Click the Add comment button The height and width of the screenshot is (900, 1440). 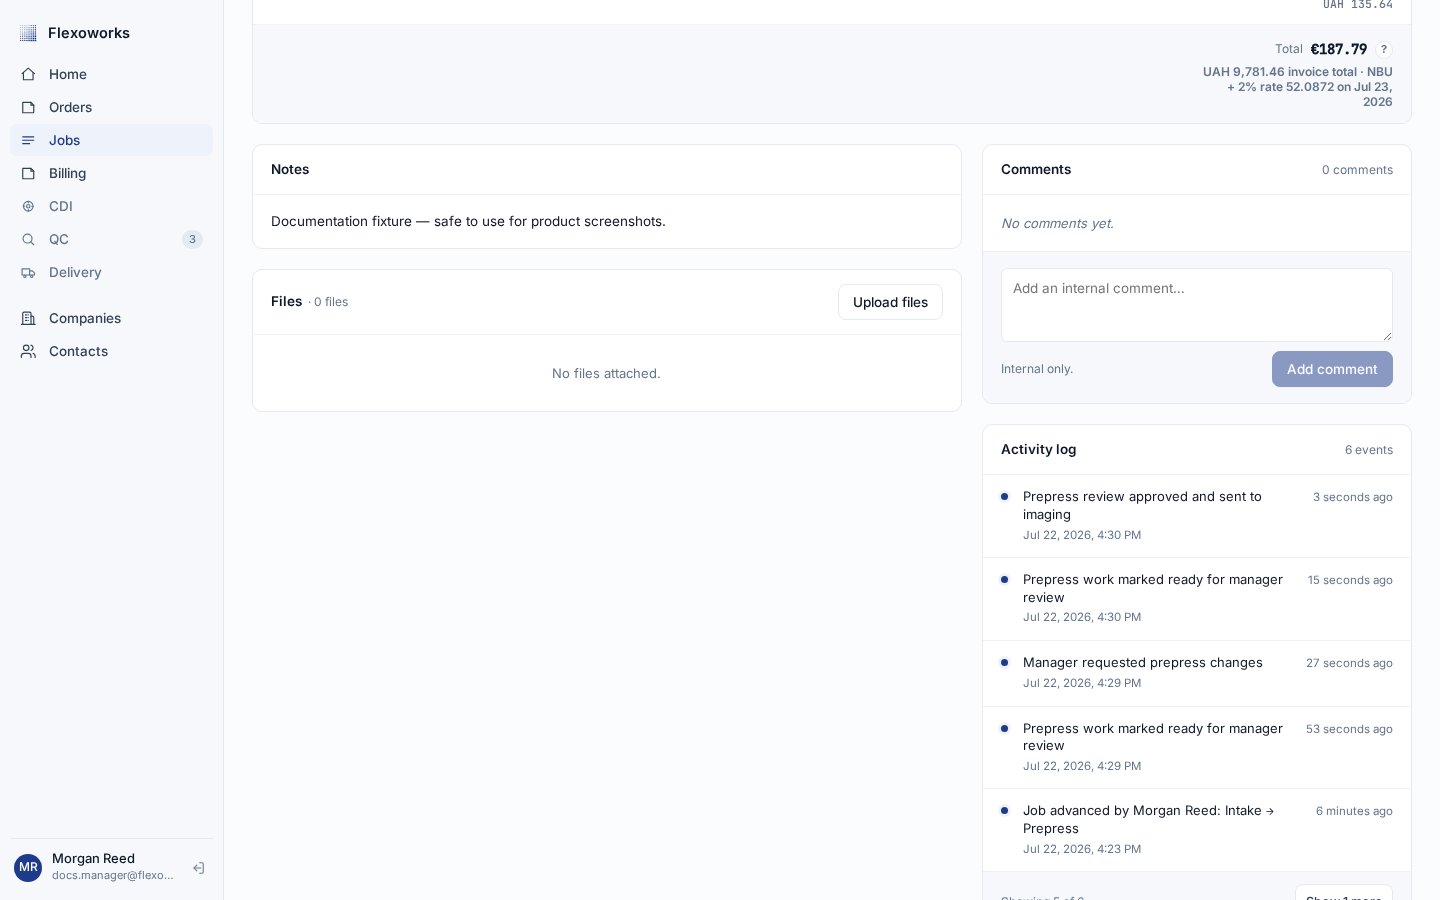[x=1332, y=369]
